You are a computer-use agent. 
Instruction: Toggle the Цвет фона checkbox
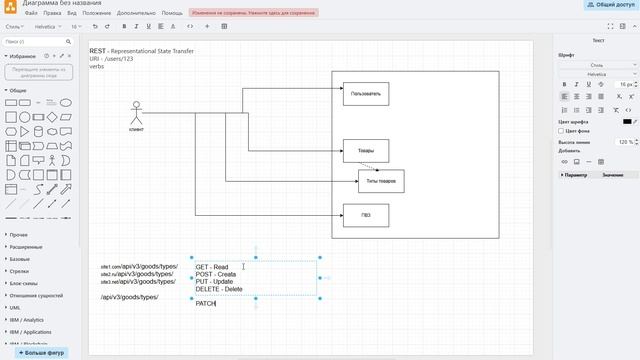coord(561,131)
